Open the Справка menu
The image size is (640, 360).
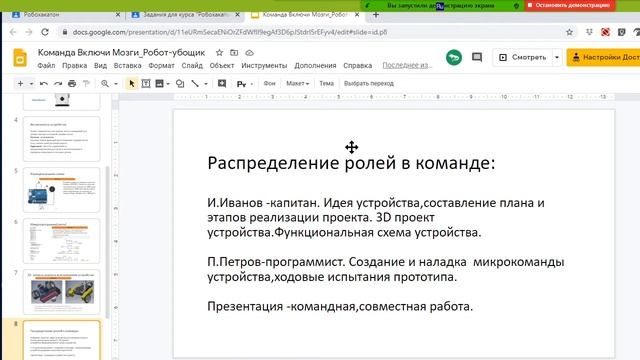click(x=358, y=65)
